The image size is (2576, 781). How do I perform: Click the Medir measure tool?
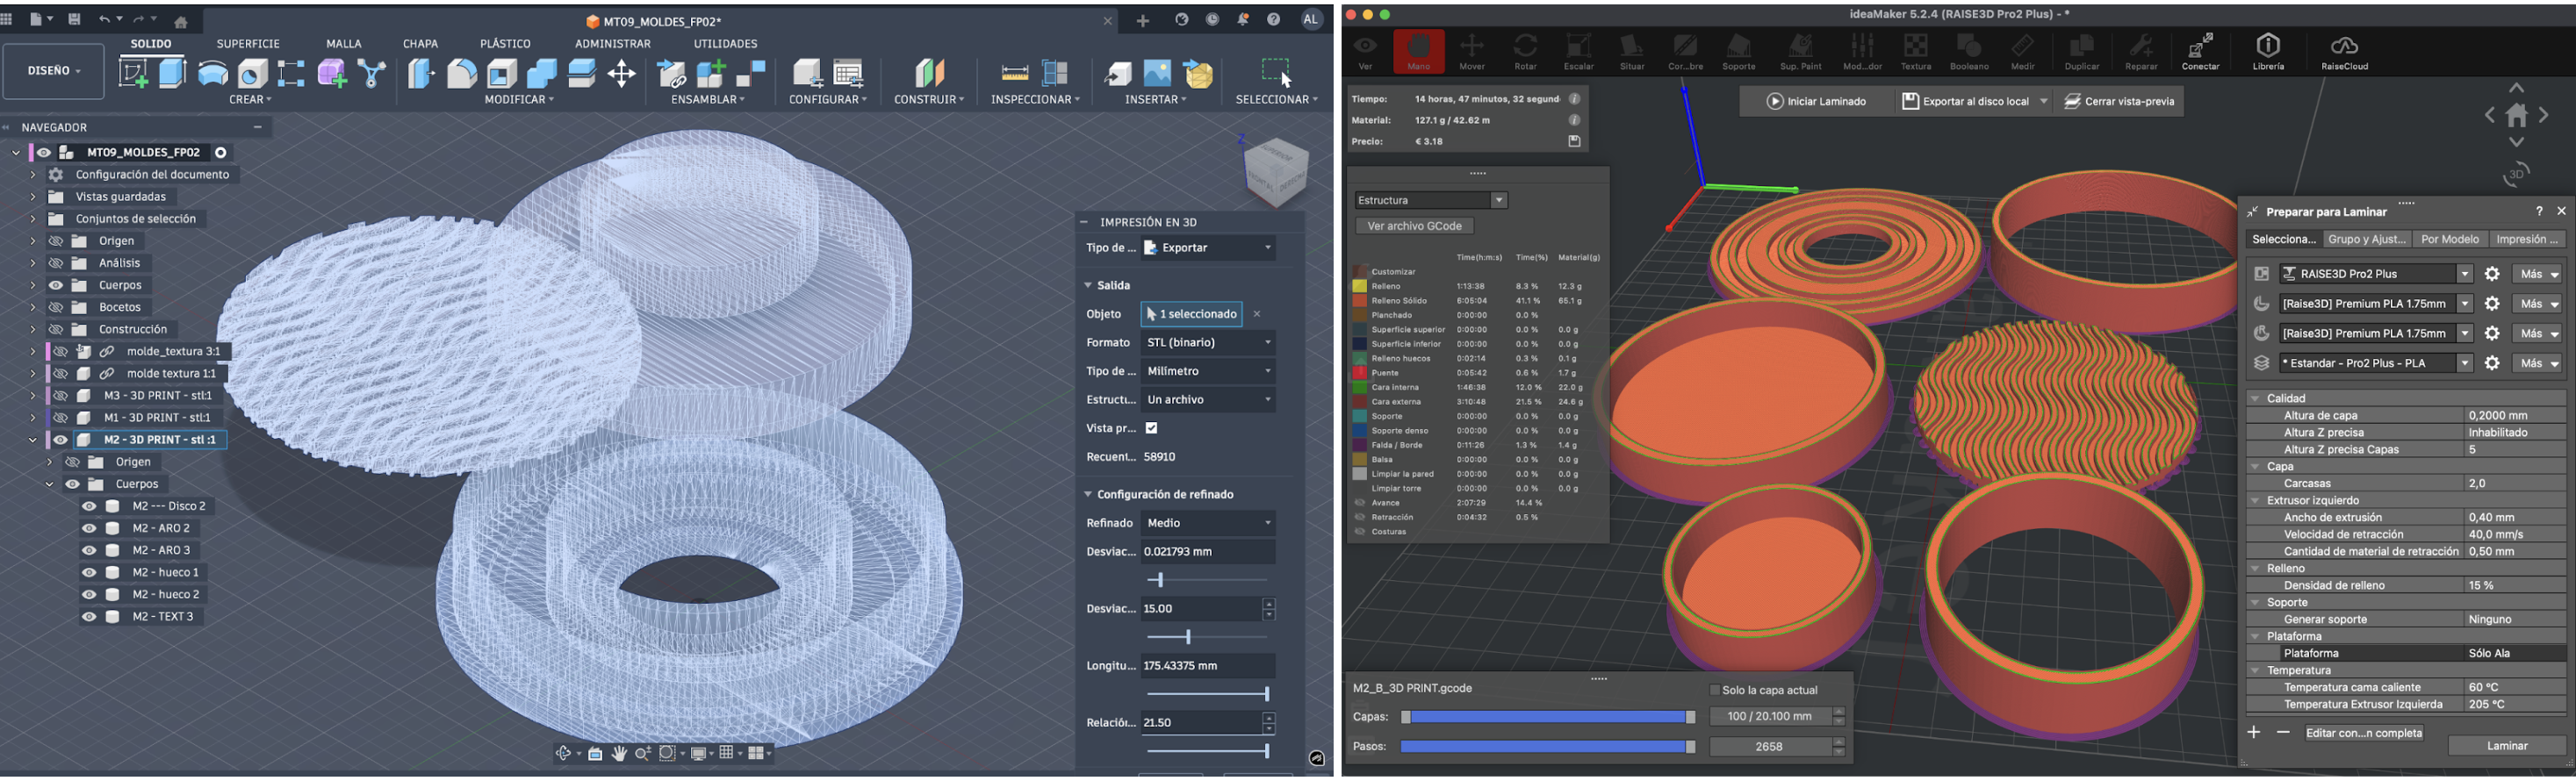coord(2022,51)
